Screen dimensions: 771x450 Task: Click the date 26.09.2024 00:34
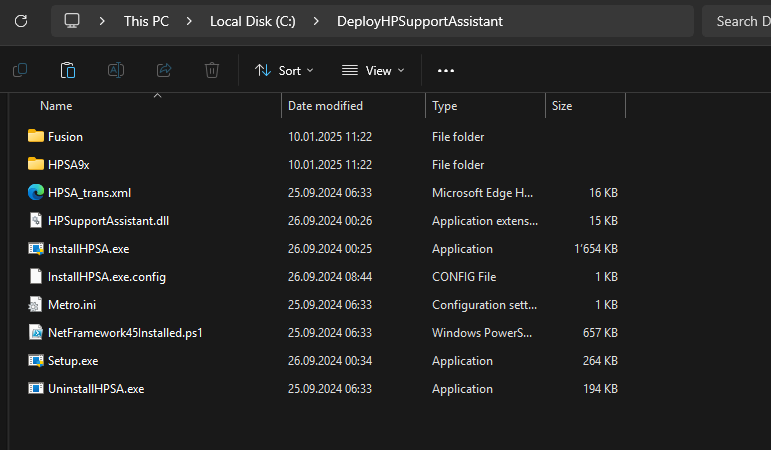[x=330, y=361]
